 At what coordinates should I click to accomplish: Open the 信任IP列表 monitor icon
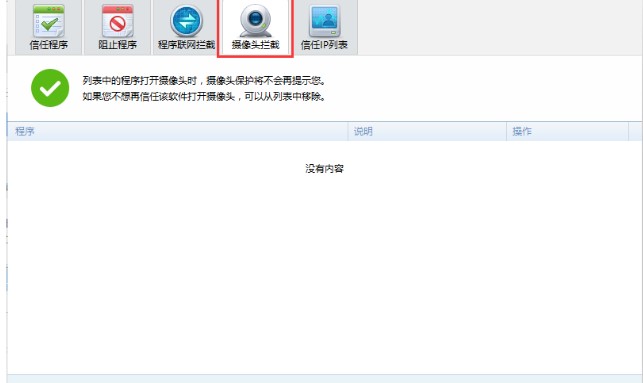coord(324,21)
